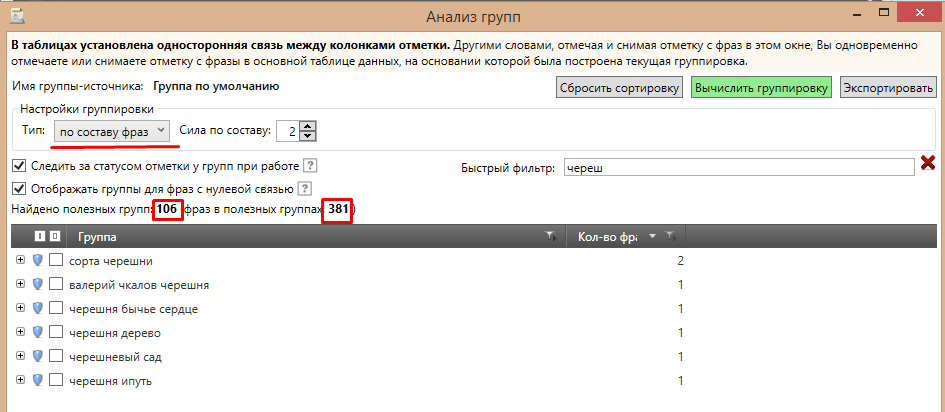The height and width of the screenshot is (412, 945).
Task: Click the Сбросить сортировку button
Action: click(x=619, y=87)
